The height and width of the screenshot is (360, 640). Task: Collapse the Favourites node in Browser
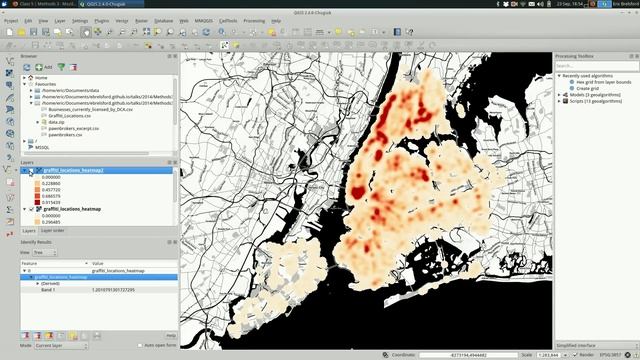click(x=24, y=84)
